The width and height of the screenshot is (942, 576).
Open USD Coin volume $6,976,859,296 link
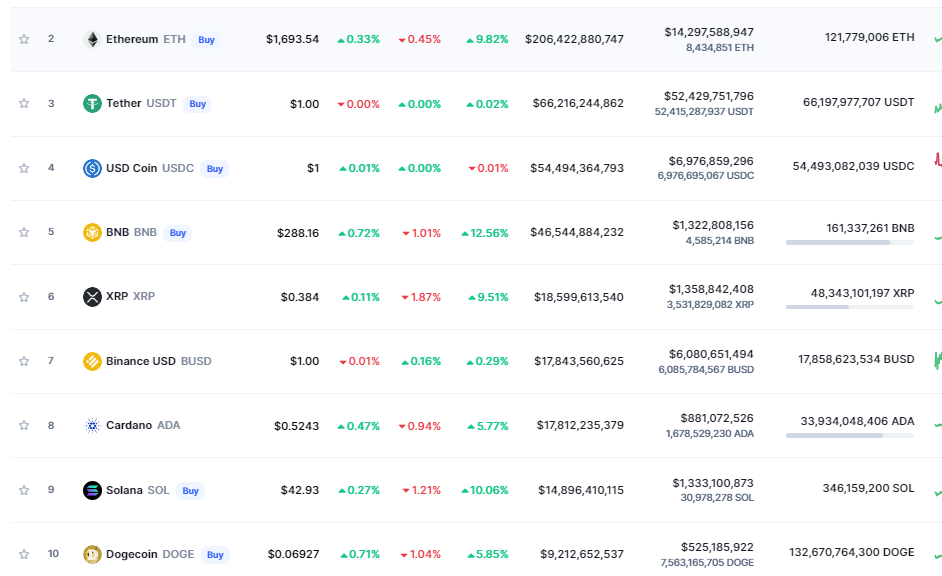pos(711,161)
